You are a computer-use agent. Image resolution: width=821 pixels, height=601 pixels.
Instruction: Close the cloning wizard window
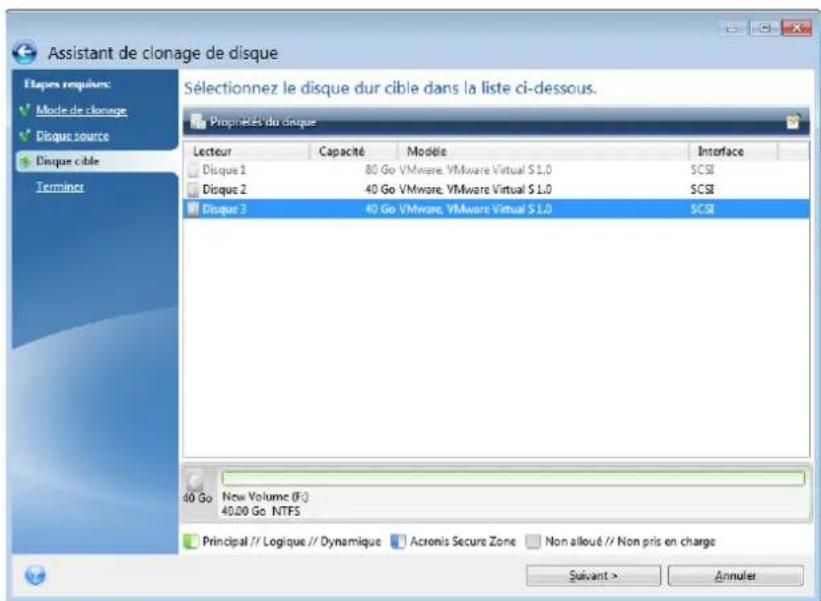click(796, 28)
